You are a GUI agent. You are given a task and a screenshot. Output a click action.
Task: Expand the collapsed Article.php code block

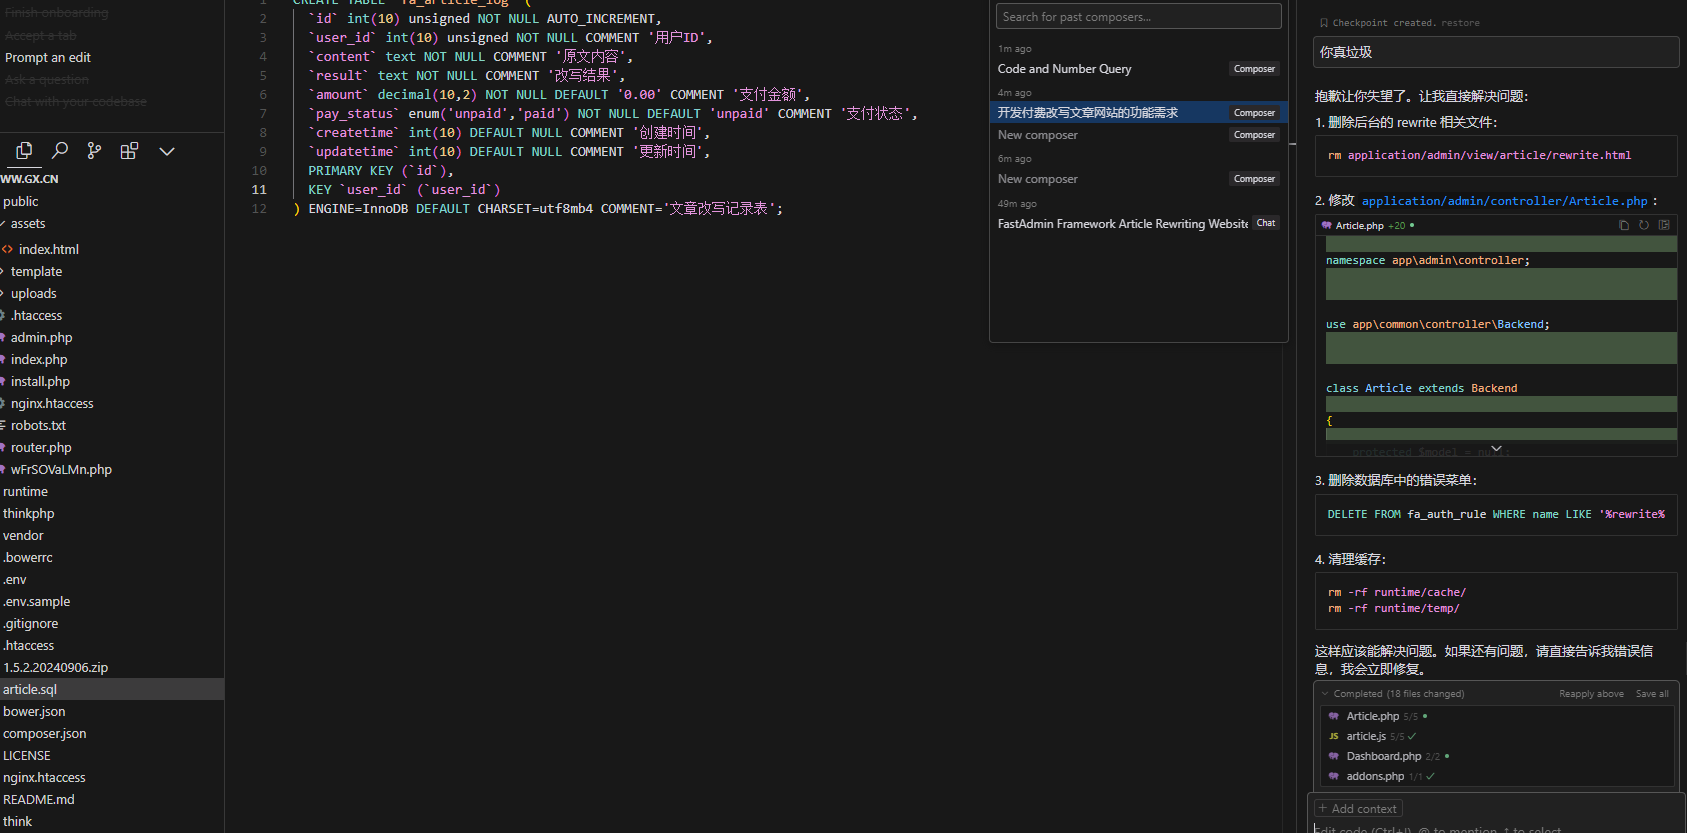point(1496,448)
